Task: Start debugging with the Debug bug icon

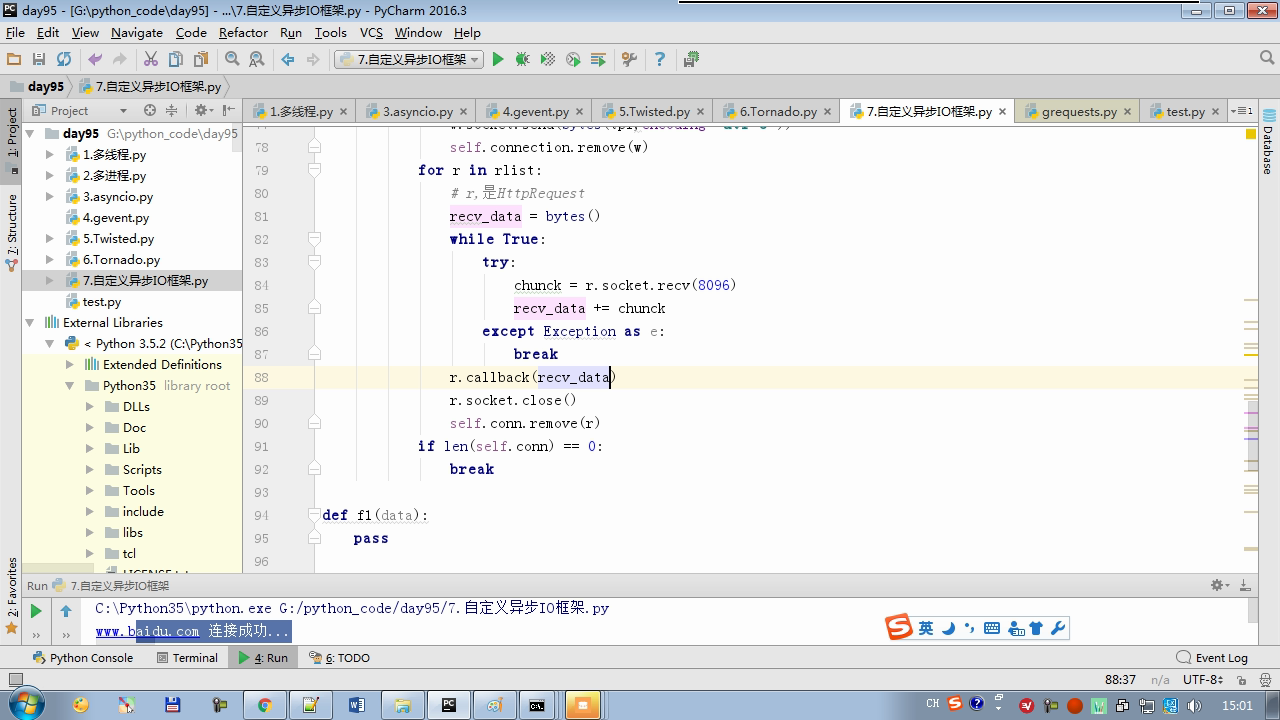Action: coord(522,60)
